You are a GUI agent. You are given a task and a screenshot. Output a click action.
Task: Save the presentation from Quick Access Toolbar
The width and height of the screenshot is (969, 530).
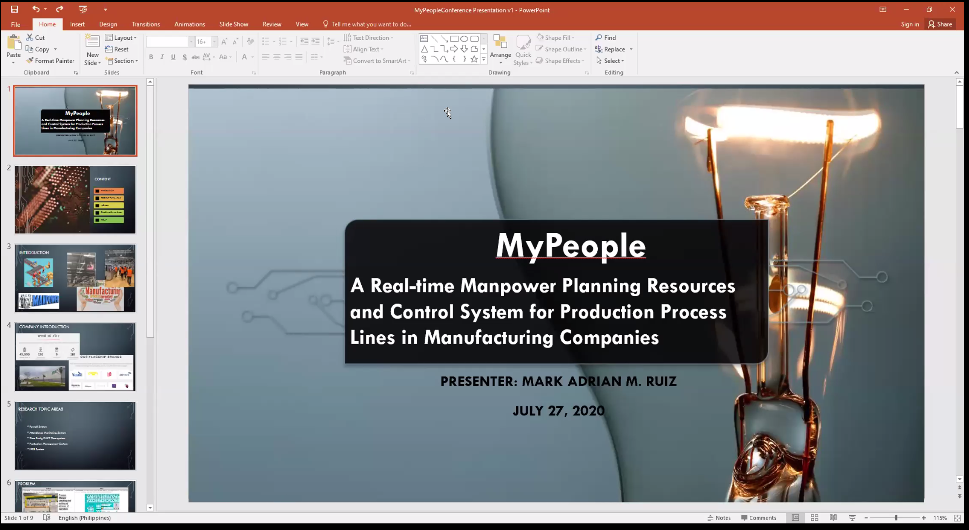coord(14,9)
